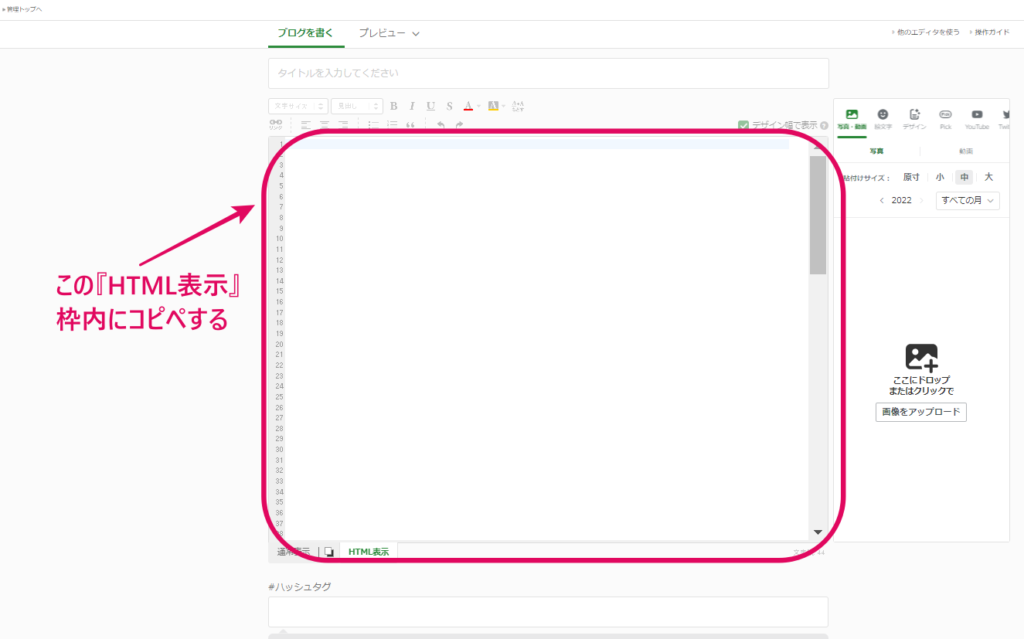
Task: Select 原寸 paste size
Action: [x=911, y=177]
